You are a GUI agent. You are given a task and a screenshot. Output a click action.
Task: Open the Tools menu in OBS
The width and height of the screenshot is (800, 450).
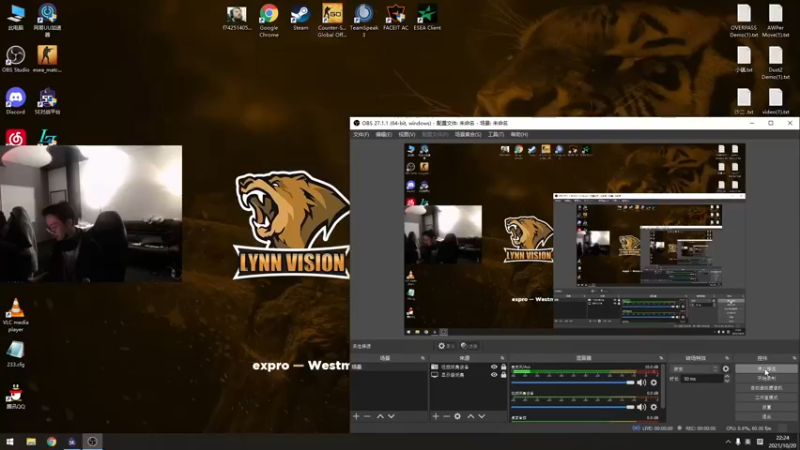click(x=496, y=135)
